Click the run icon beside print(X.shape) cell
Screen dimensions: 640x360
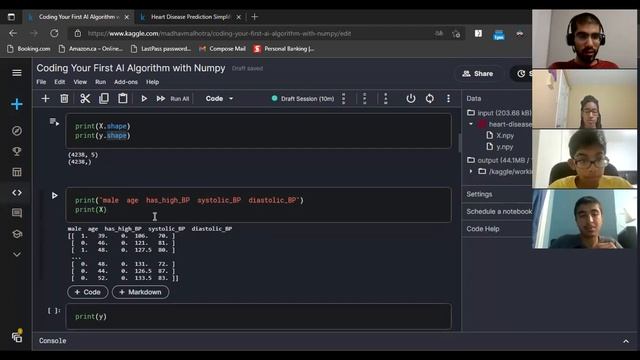[x=54, y=122]
